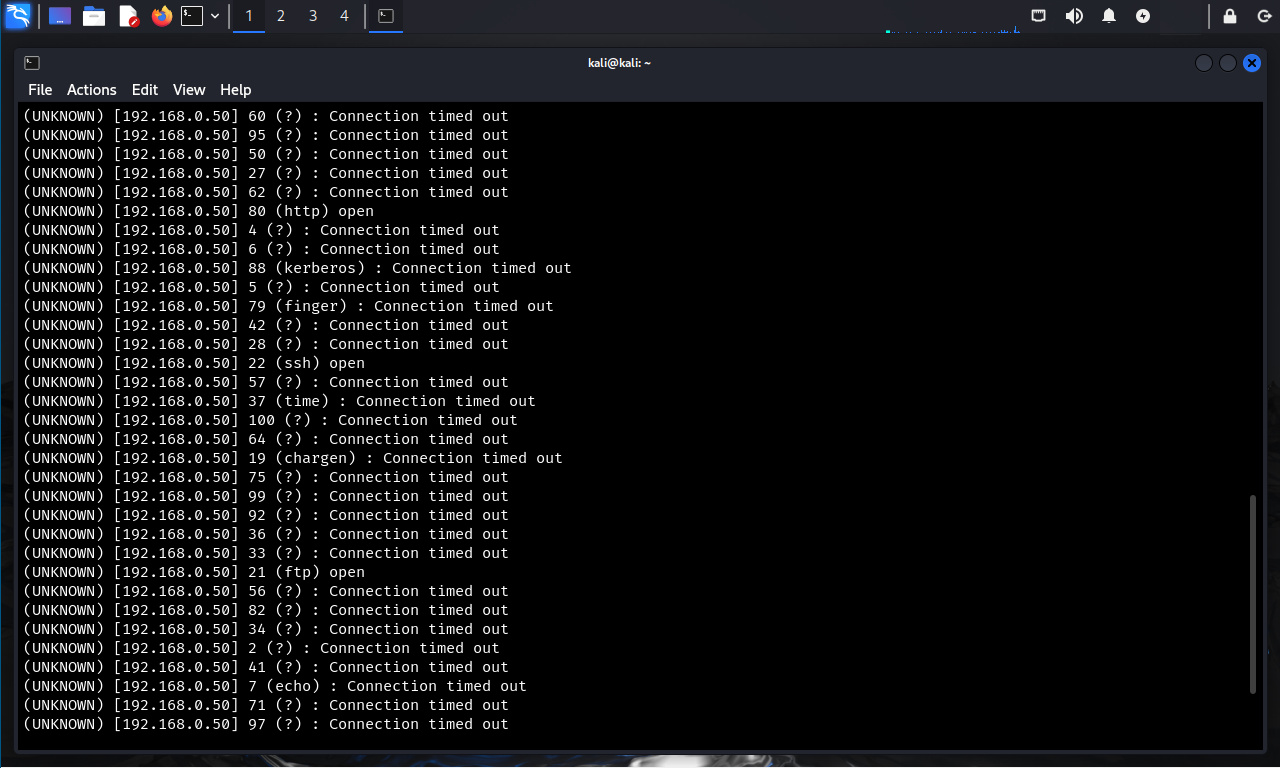Viewport: 1280px width, 768px height.
Task: Launch the file manager from panel
Action: 94,16
